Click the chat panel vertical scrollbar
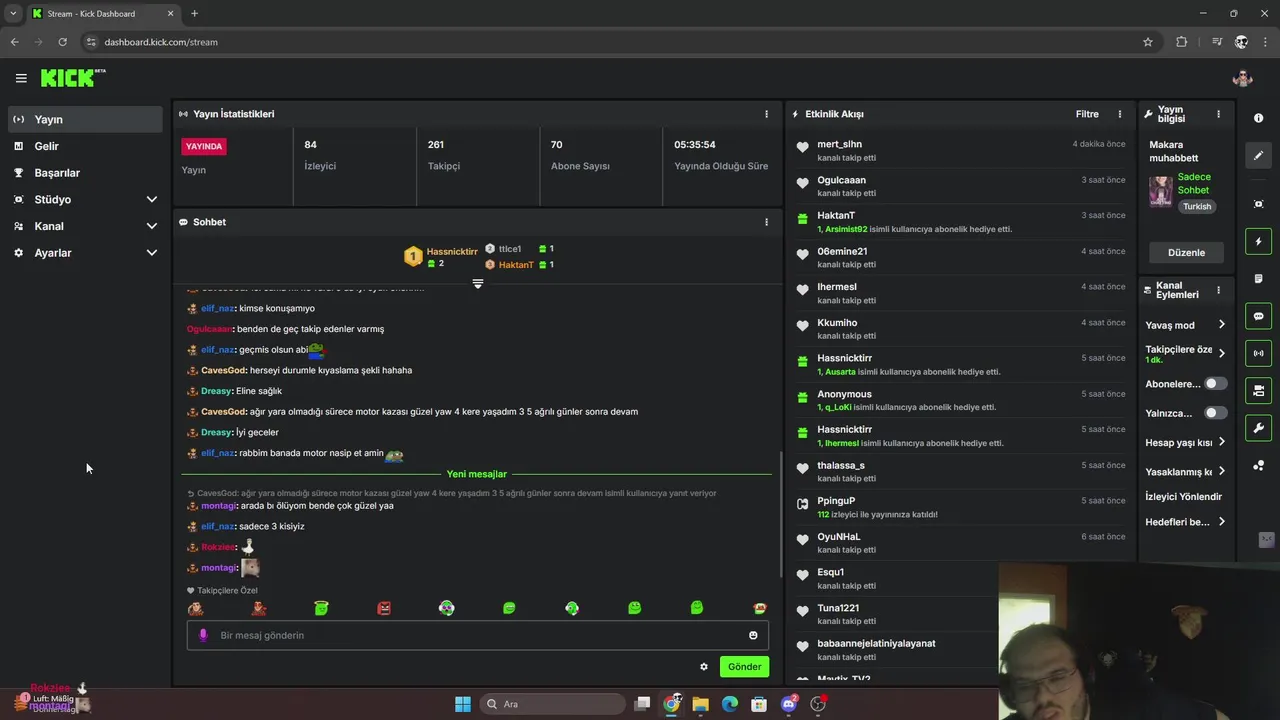 coord(780,514)
